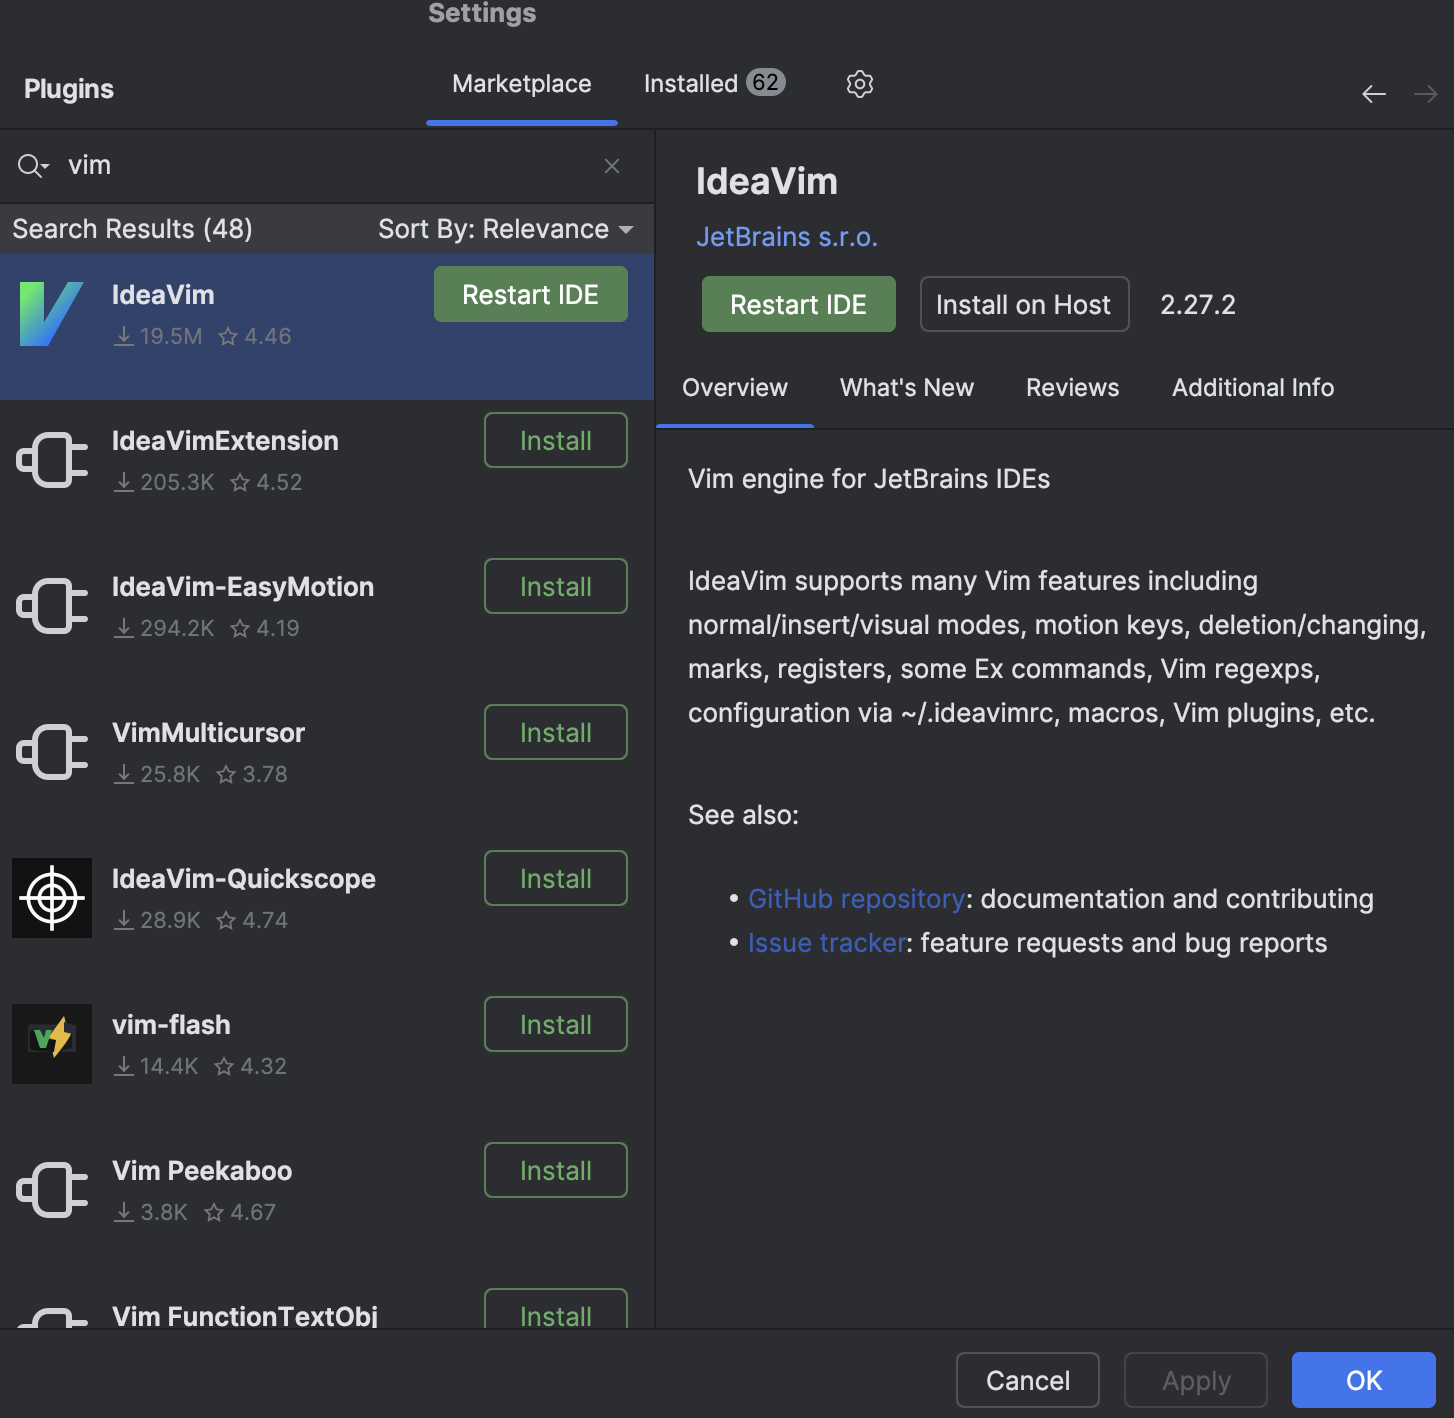Open the GitHub repository link
The width and height of the screenshot is (1454, 1418).
(x=855, y=899)
